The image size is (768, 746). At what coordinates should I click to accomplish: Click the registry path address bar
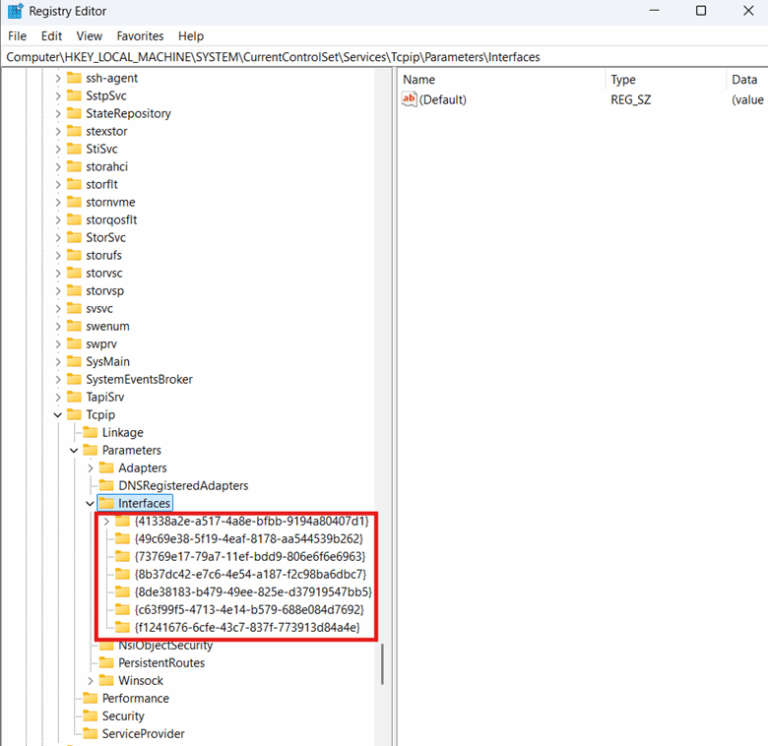(x=384, y=57)
